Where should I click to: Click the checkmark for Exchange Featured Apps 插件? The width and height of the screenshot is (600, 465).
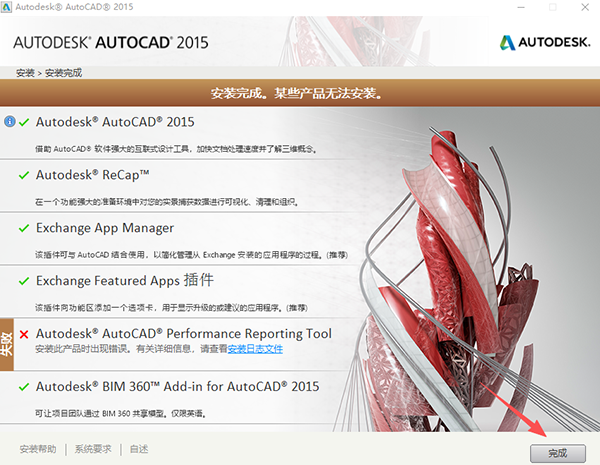point(24,281)
